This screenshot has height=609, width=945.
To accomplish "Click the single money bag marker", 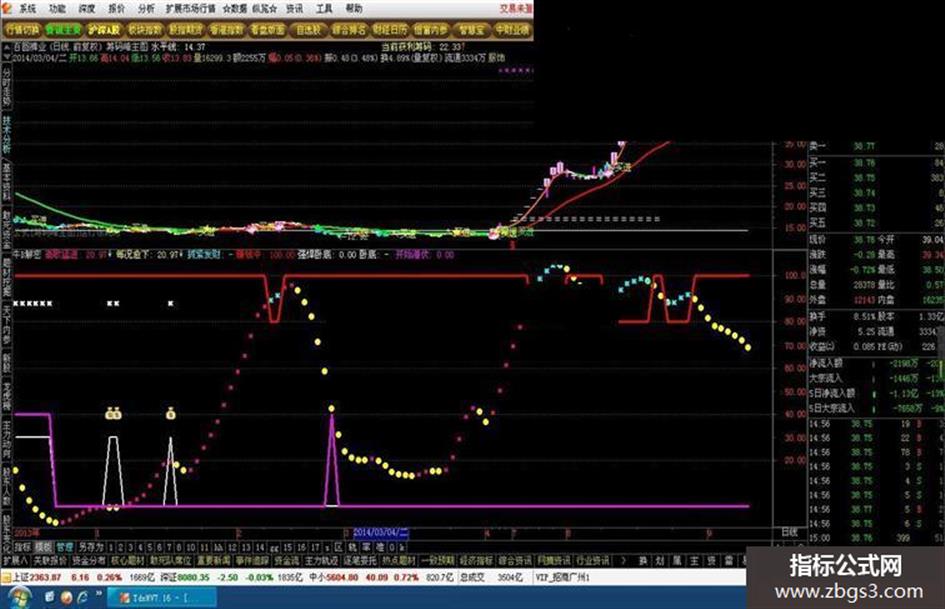I will tap(171, 414).
